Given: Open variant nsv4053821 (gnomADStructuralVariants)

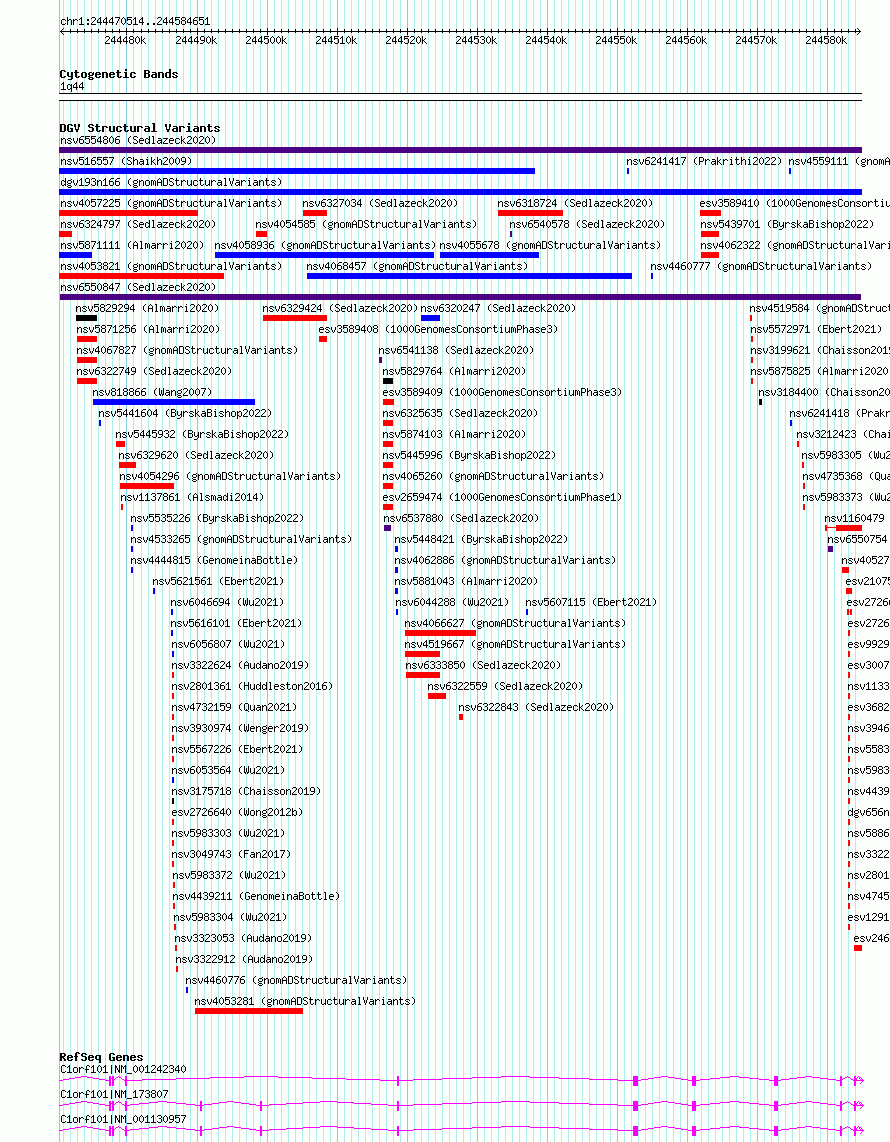Looking at the screenshot, I should (170, 267).
